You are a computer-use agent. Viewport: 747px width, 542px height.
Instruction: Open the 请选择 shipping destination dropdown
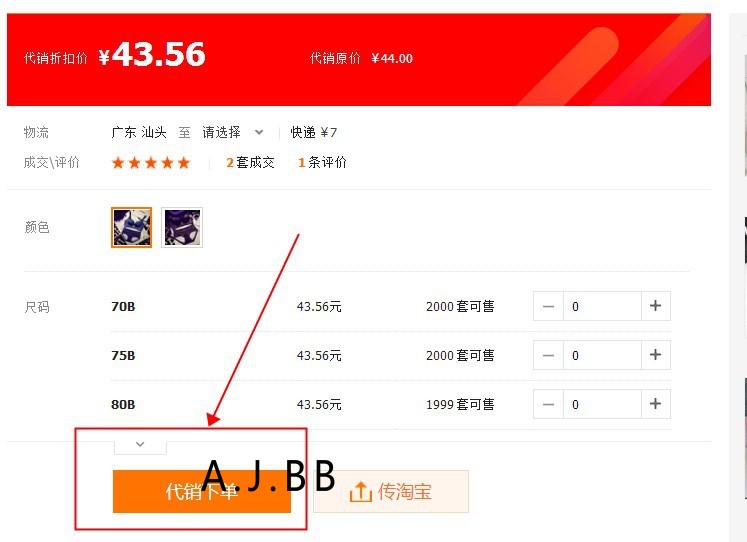[x=232, y=132]
